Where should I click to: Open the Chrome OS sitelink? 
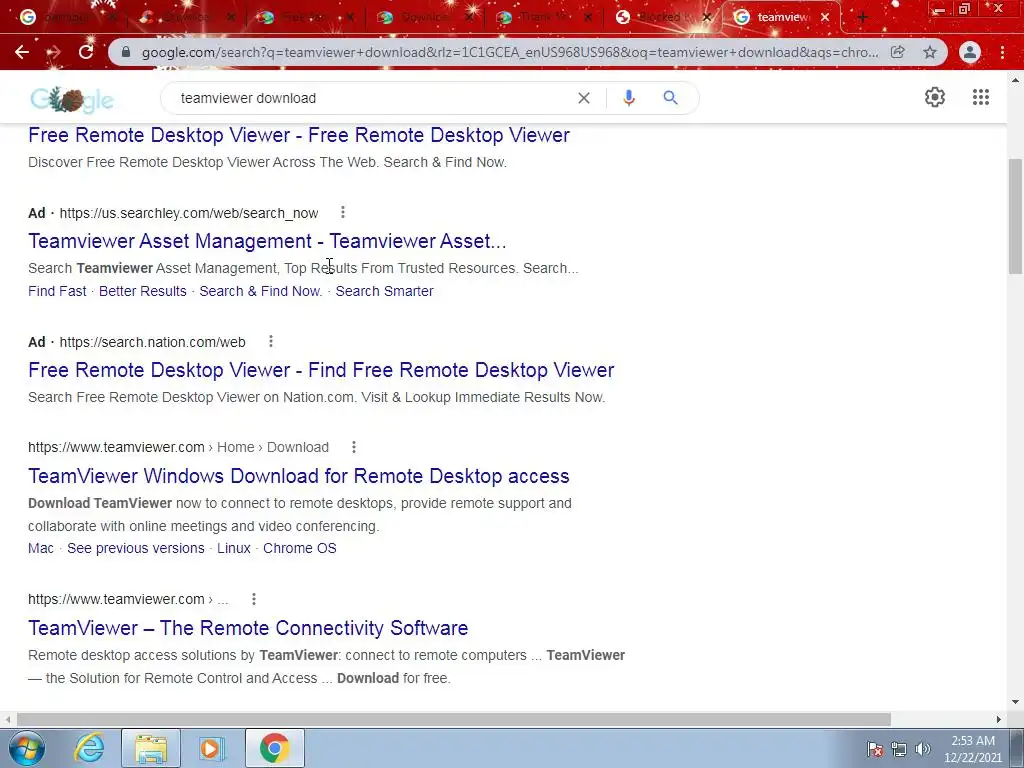coord(300,548)
